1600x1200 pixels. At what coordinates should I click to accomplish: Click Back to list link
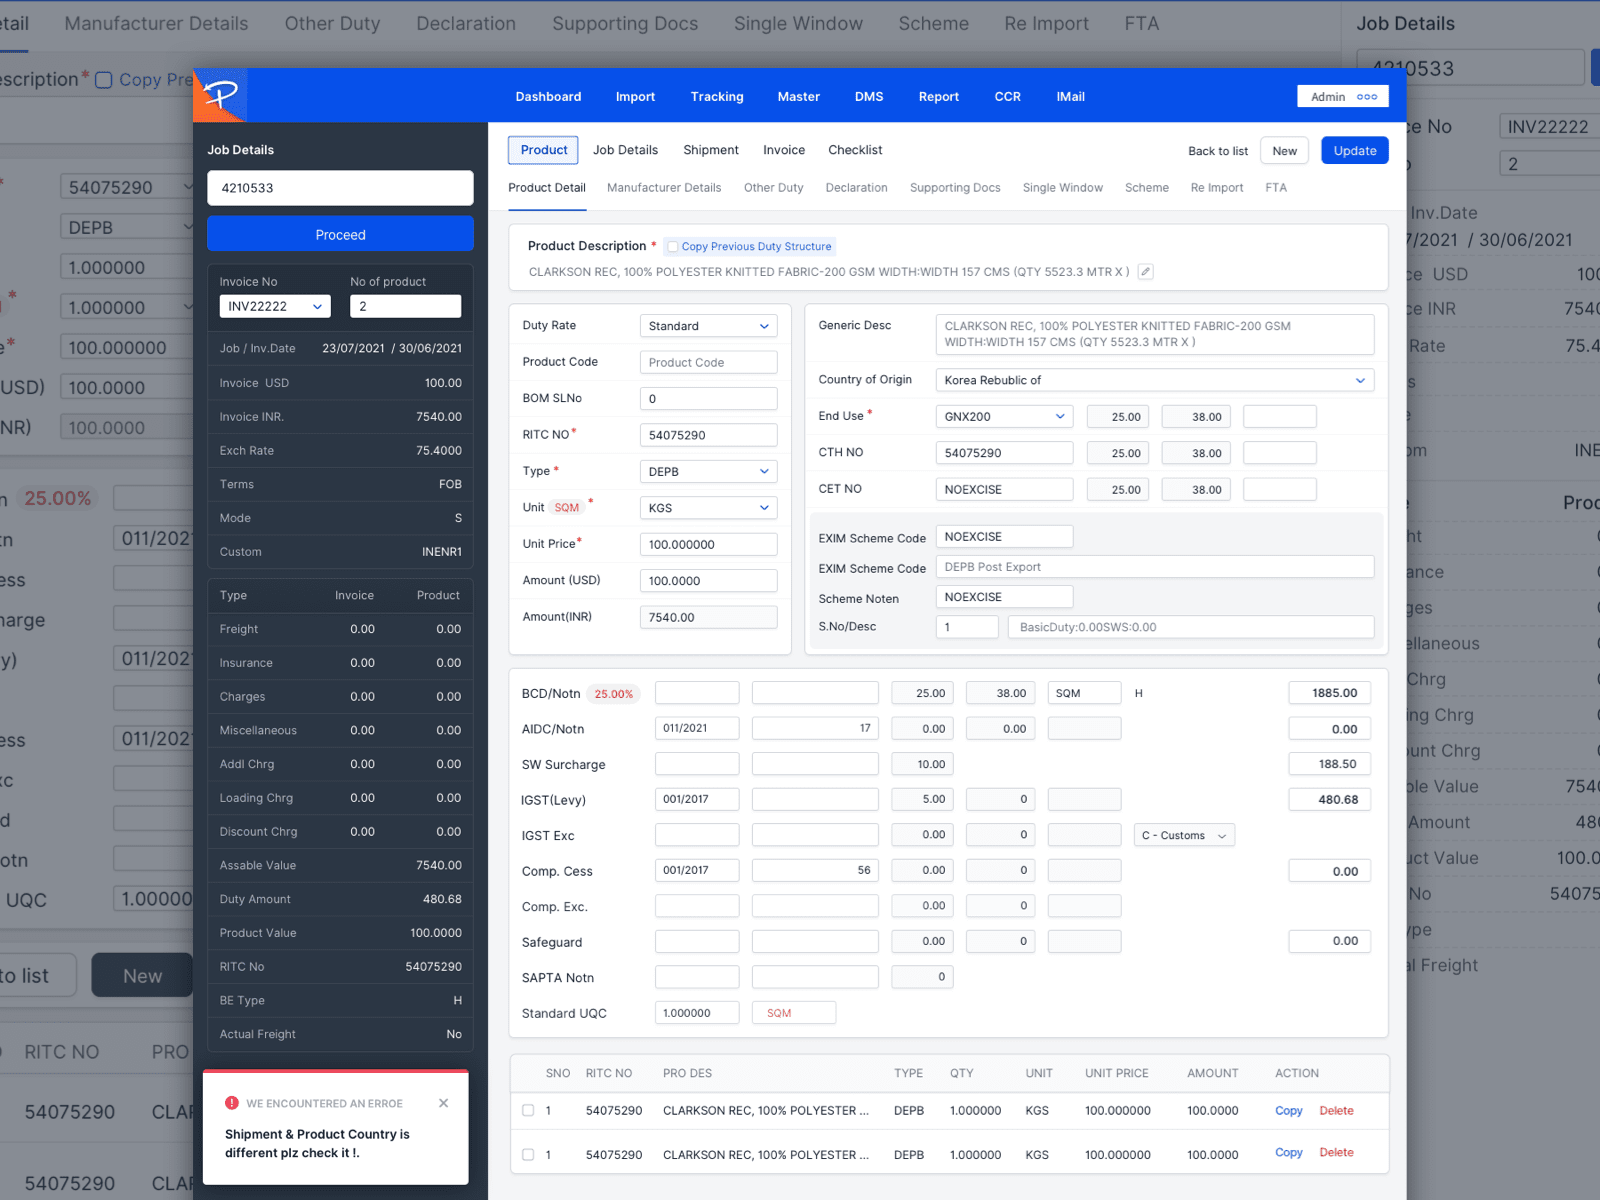point(1218,151)
